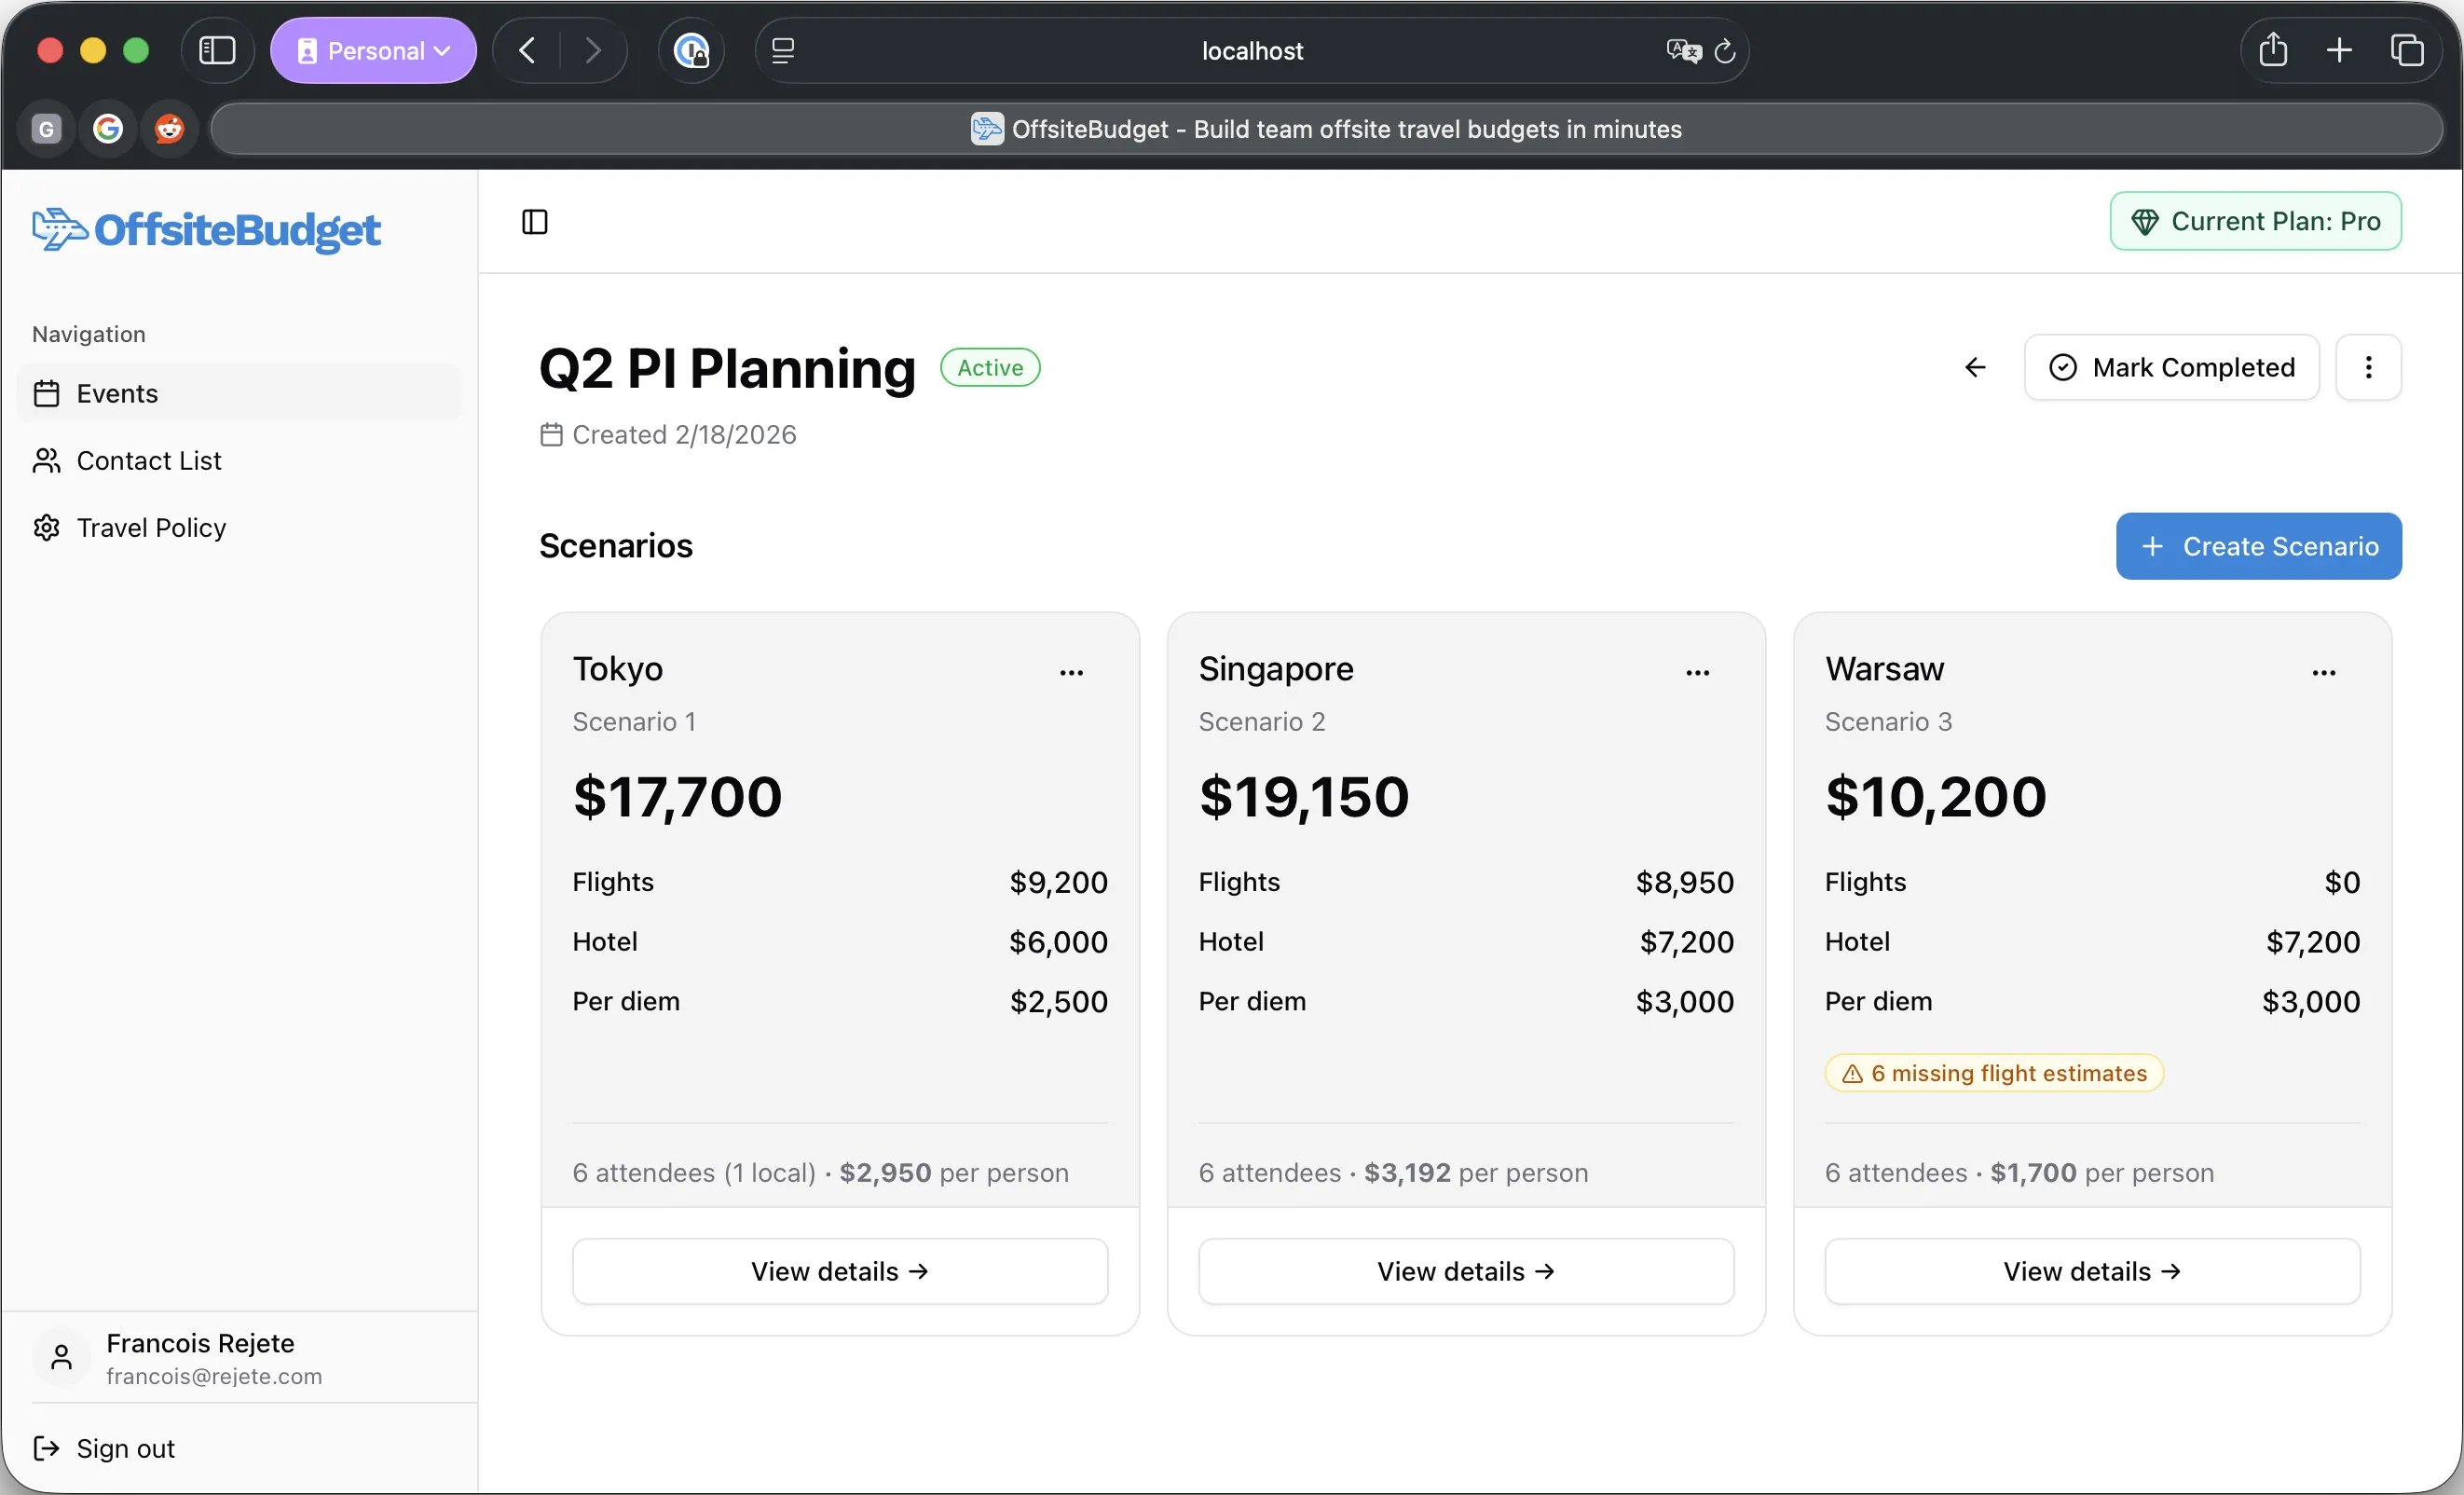This screenshot has height=1495, width=2464.
Task: Click the Sign out icon
Action: pos(45,1447)
